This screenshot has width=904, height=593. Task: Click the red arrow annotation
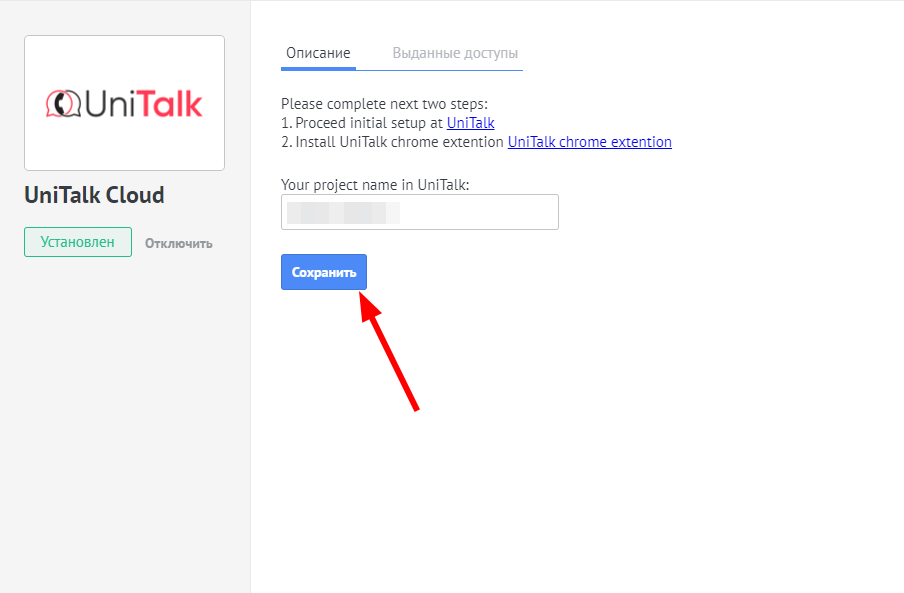pos(390,355)
